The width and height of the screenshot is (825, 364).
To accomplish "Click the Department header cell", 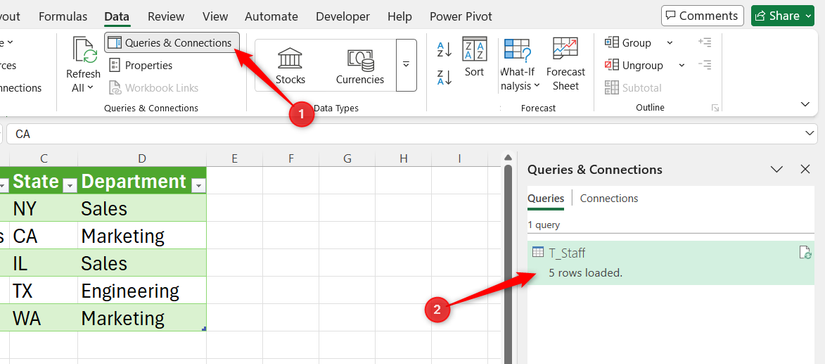I will 142,181.
